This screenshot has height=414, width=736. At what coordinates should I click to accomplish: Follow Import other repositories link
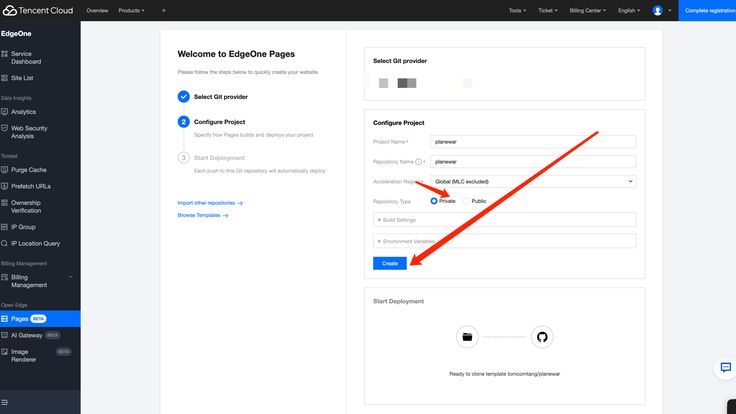click(210, 203)
